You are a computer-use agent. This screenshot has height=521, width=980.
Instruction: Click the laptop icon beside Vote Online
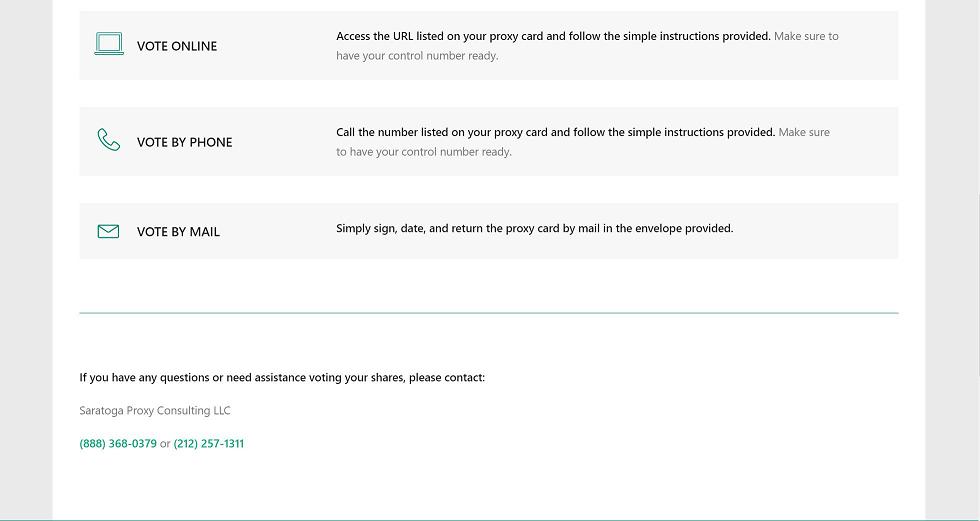109,44
